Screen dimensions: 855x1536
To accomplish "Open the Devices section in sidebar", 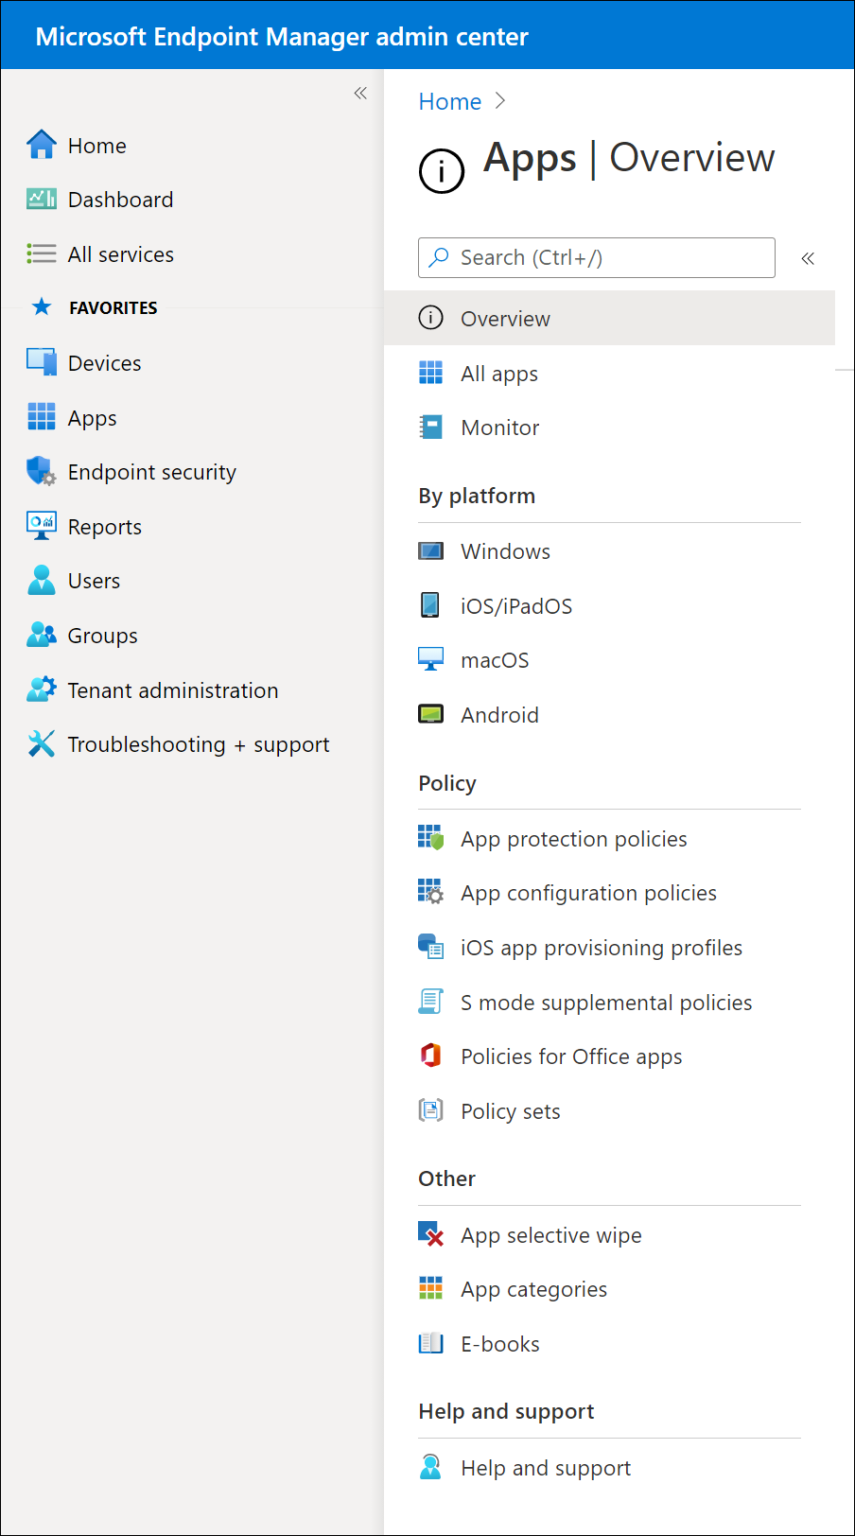I will [103, 362].
